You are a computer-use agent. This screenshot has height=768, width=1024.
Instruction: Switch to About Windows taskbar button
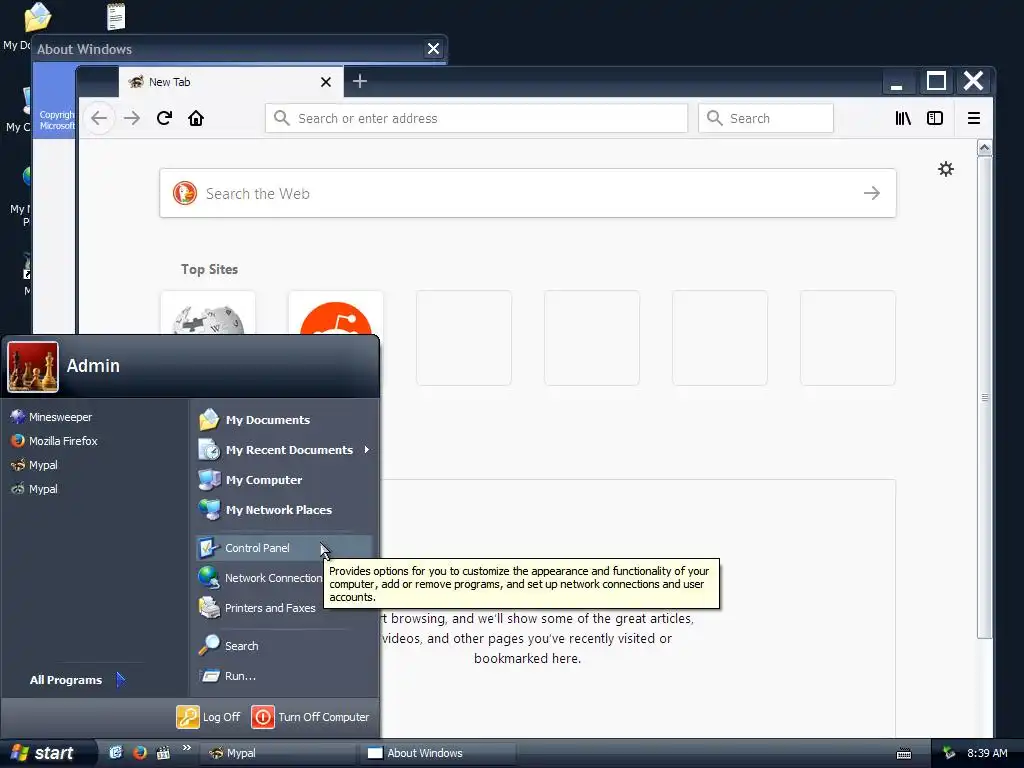[438, 753]
